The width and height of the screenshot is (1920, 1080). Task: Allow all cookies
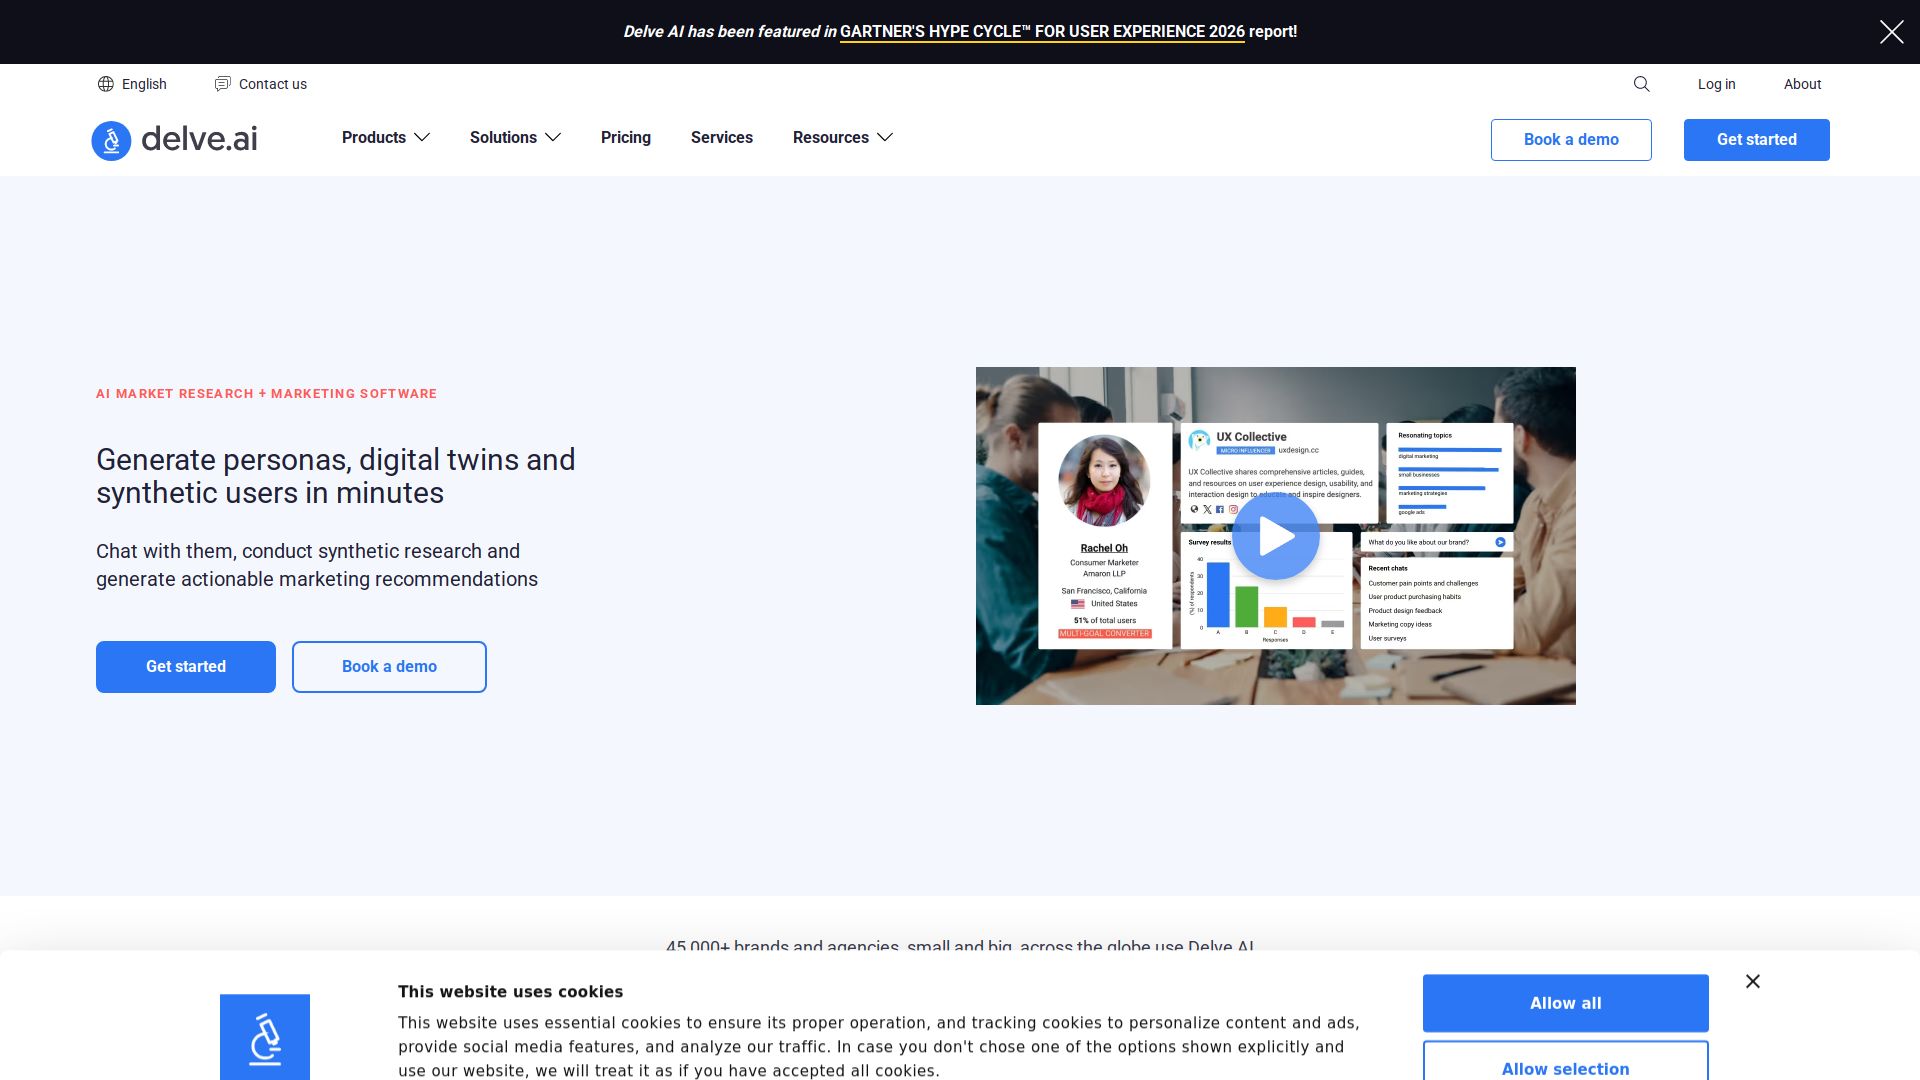point(1566,1003)
